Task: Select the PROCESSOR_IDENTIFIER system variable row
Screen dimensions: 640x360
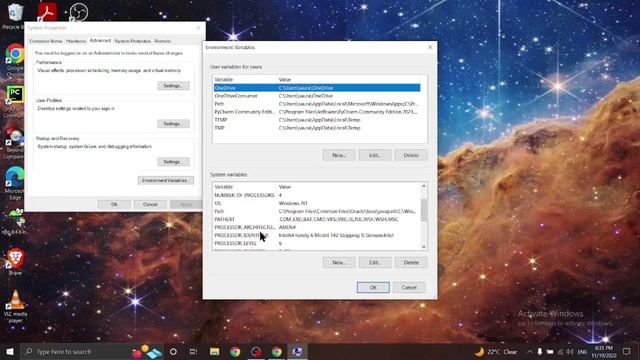Action: click(317, 236)
